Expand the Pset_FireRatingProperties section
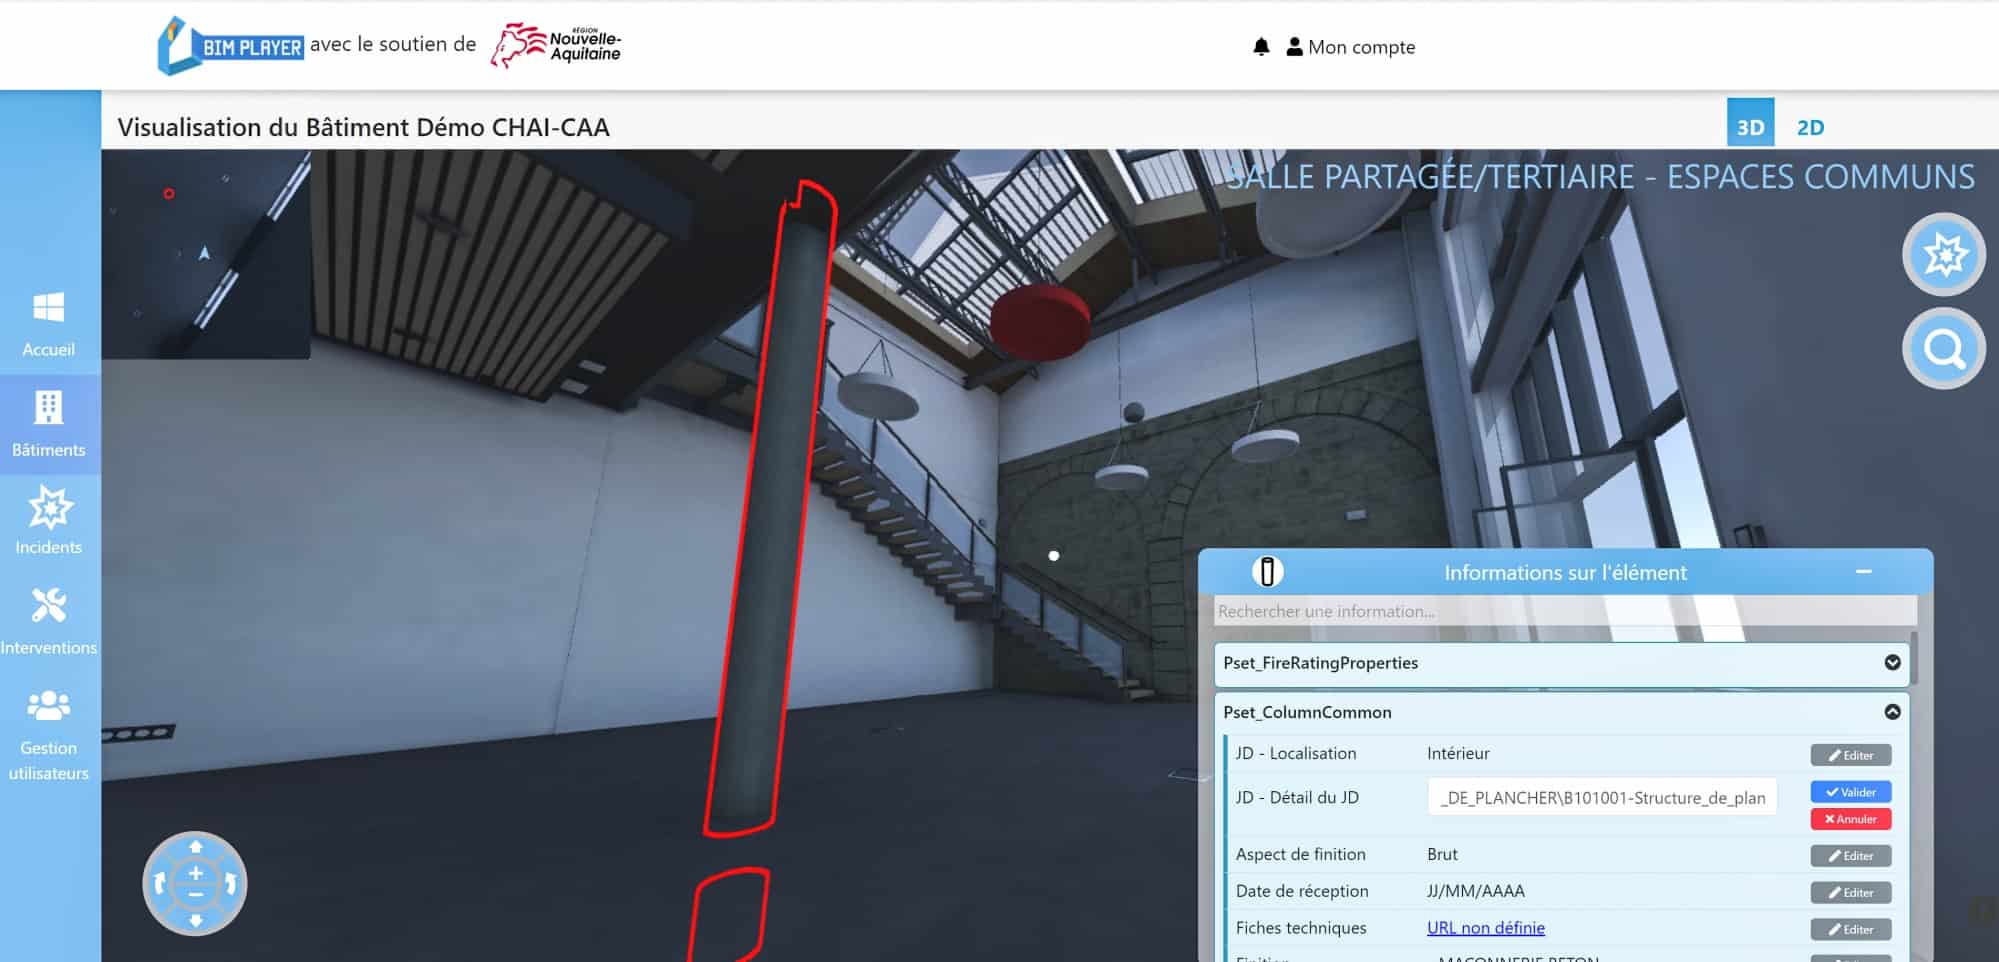 click(1891, 663)
